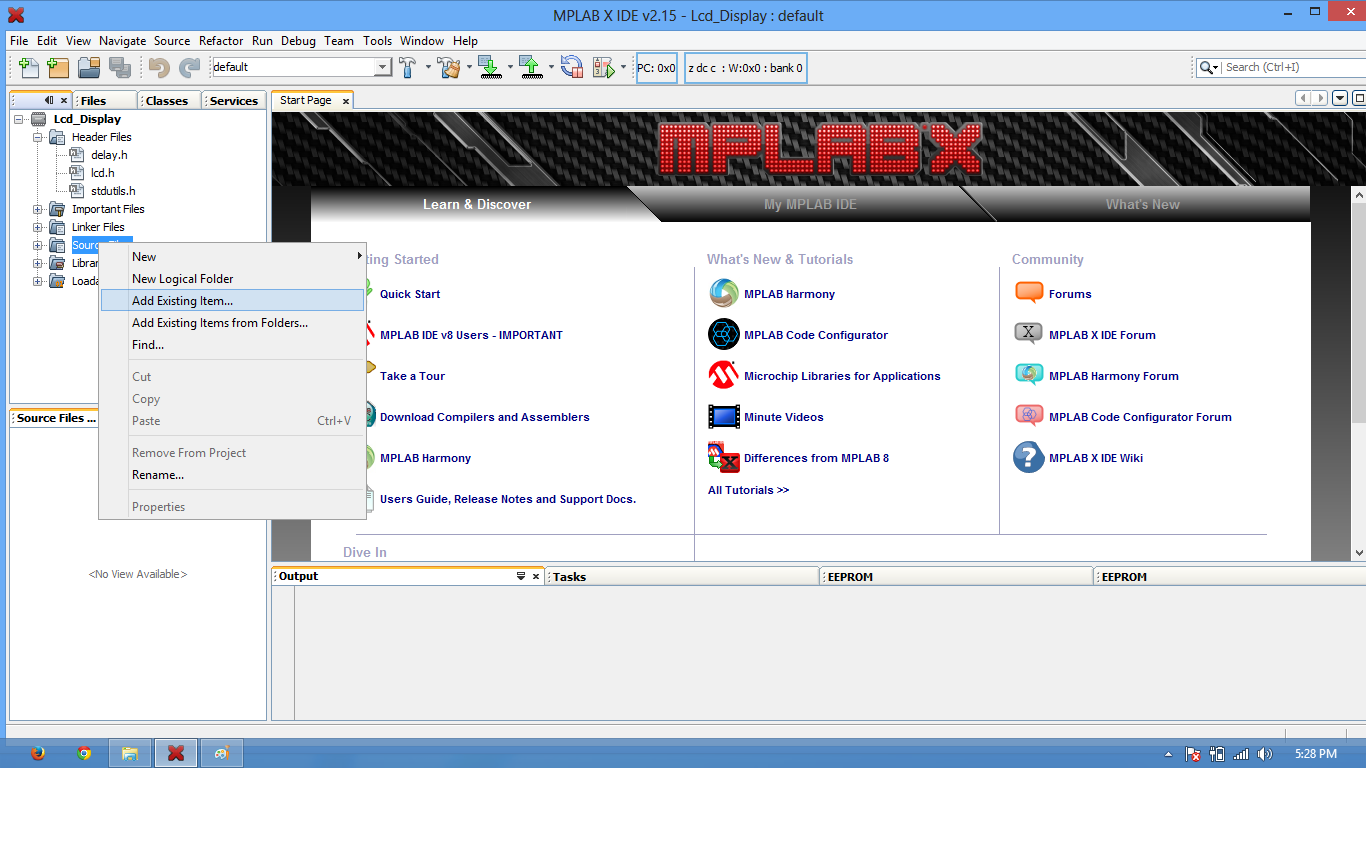Open the Build Project dropdown arrow

point(428,67)
